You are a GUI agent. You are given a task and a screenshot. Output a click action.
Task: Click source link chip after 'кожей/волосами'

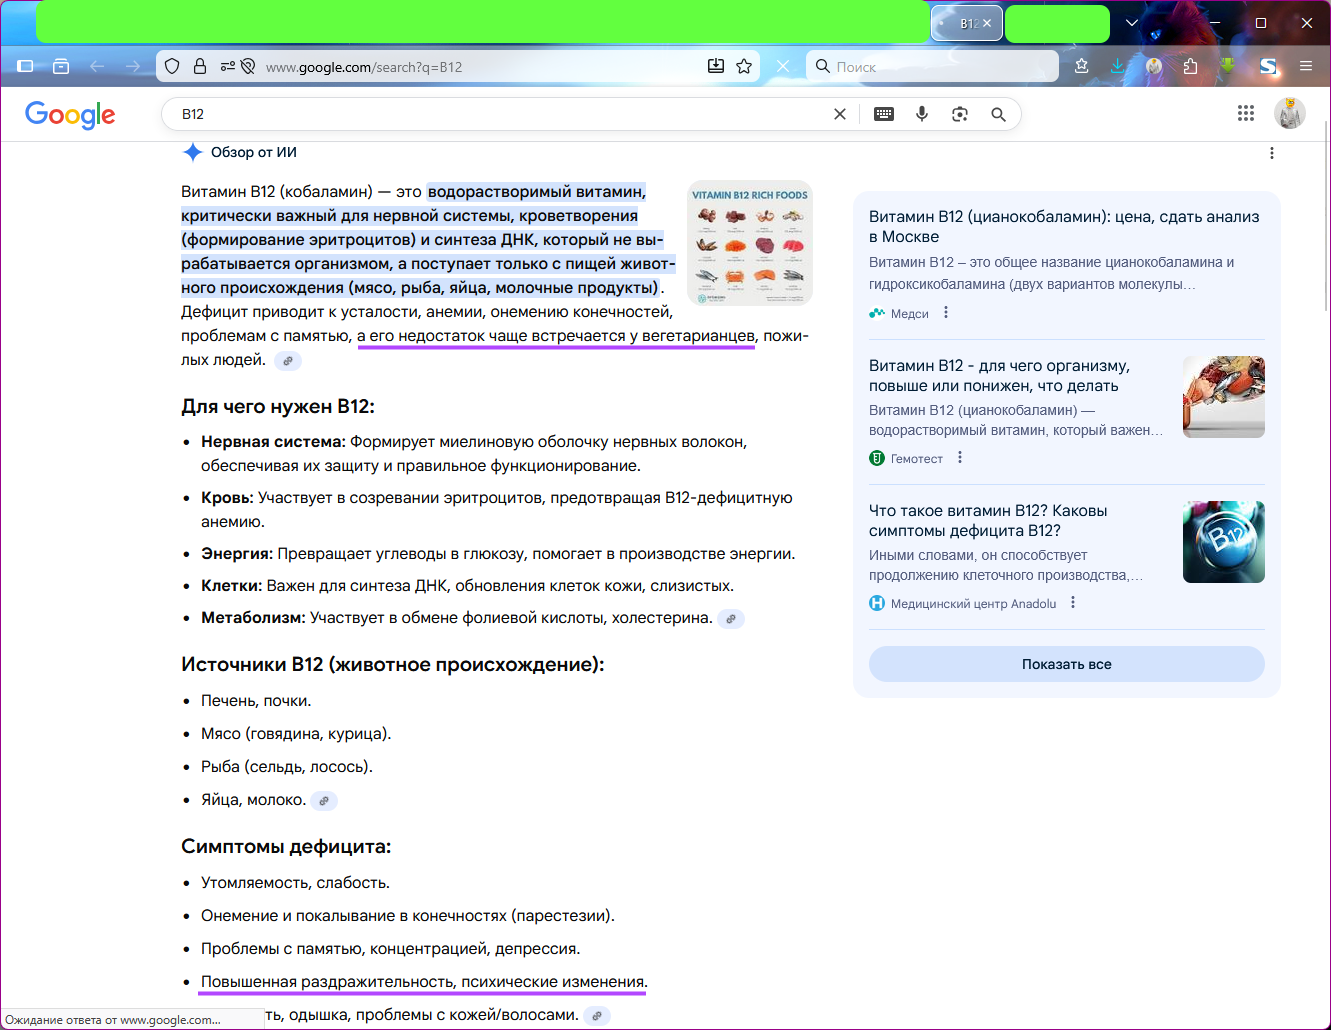click(597, 1016)
